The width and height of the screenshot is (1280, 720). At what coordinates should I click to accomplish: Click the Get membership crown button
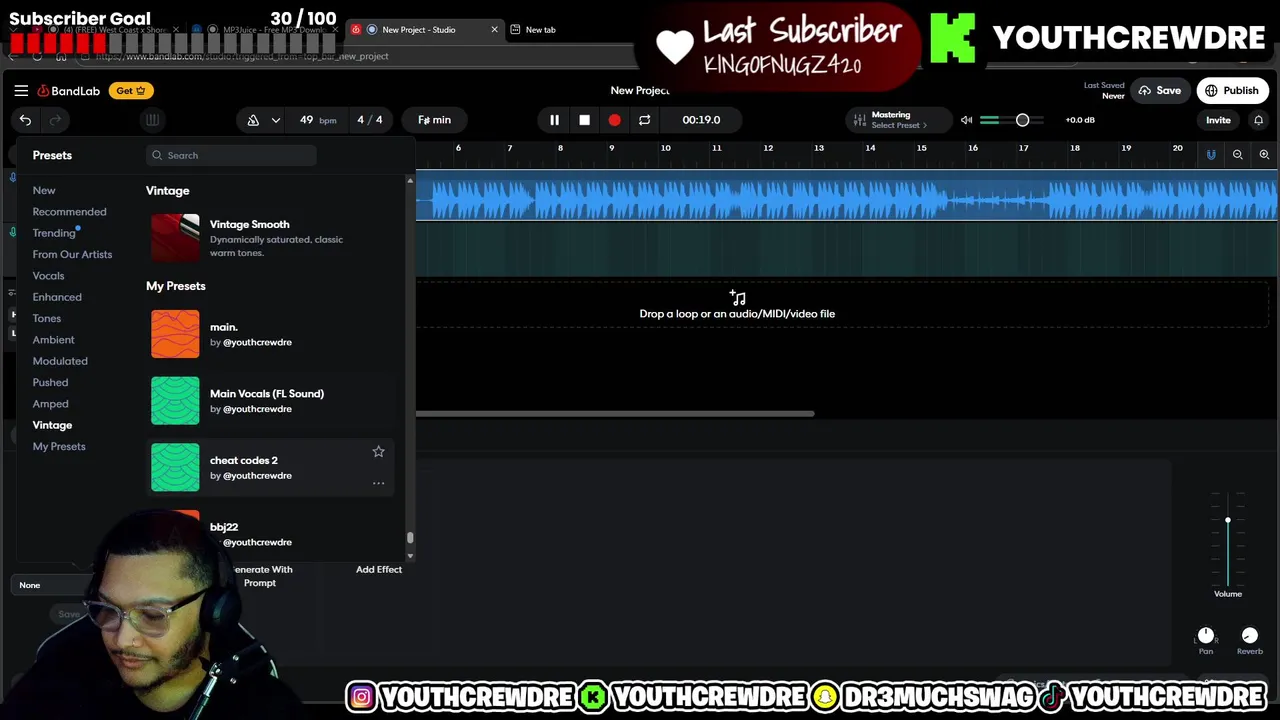coord(131,91)
